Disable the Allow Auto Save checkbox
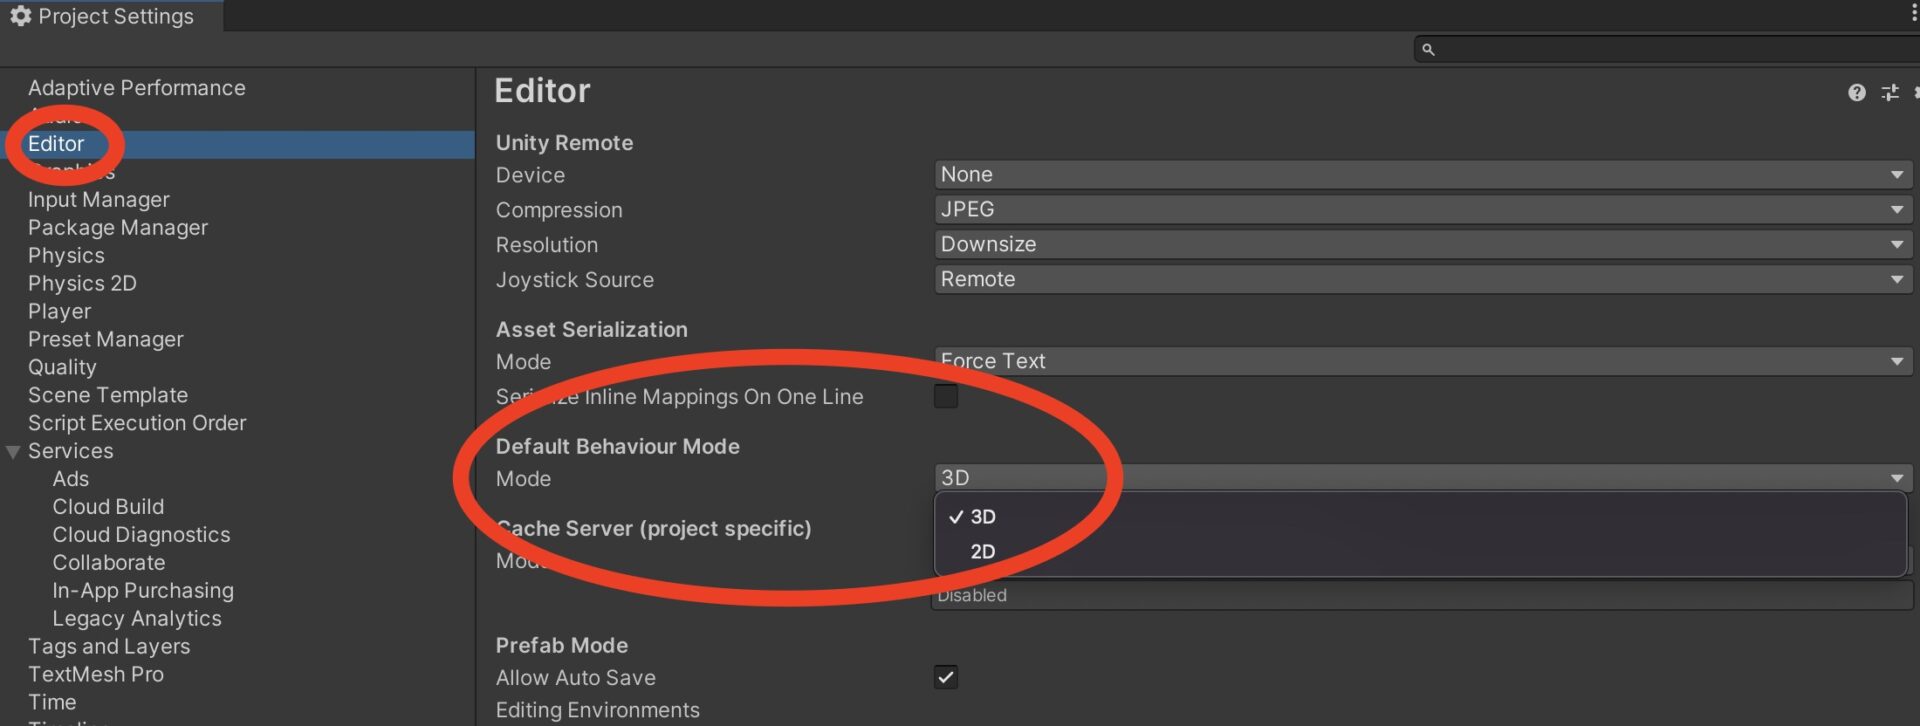 click(945, 677)
